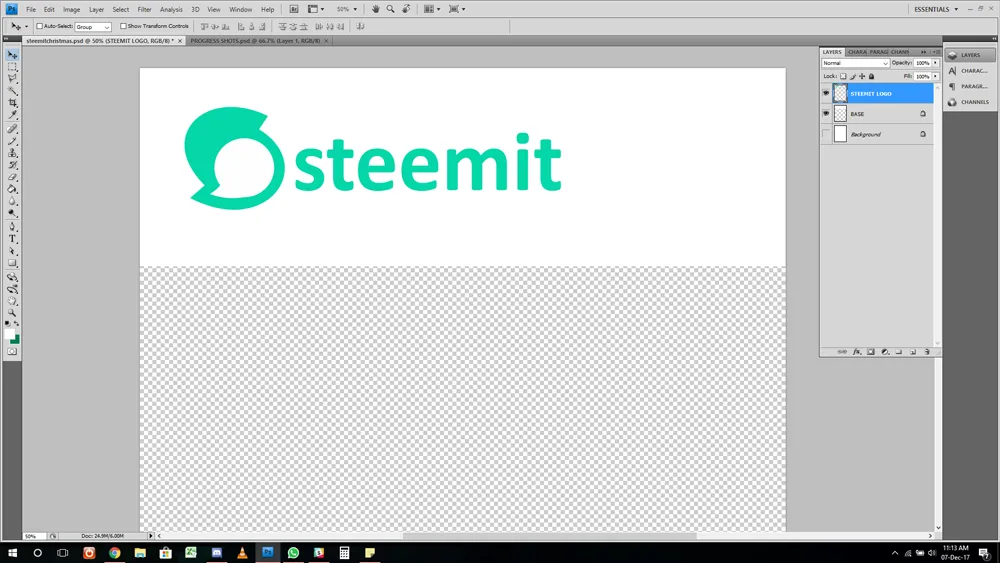Select the Magic Wand tool
Viewport: 1000px width, 563px height.
[12, 91]
